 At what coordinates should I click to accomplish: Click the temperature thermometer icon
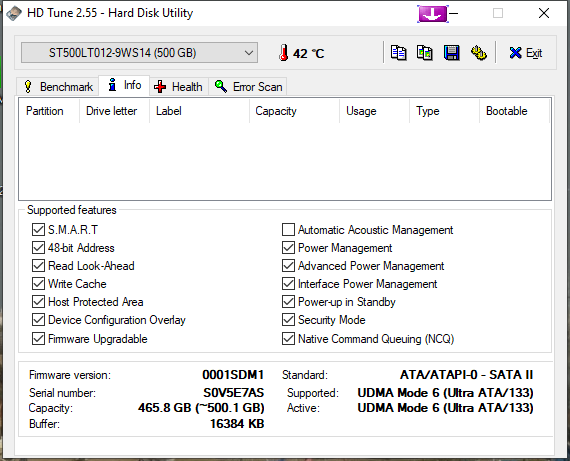click(284, 53)
